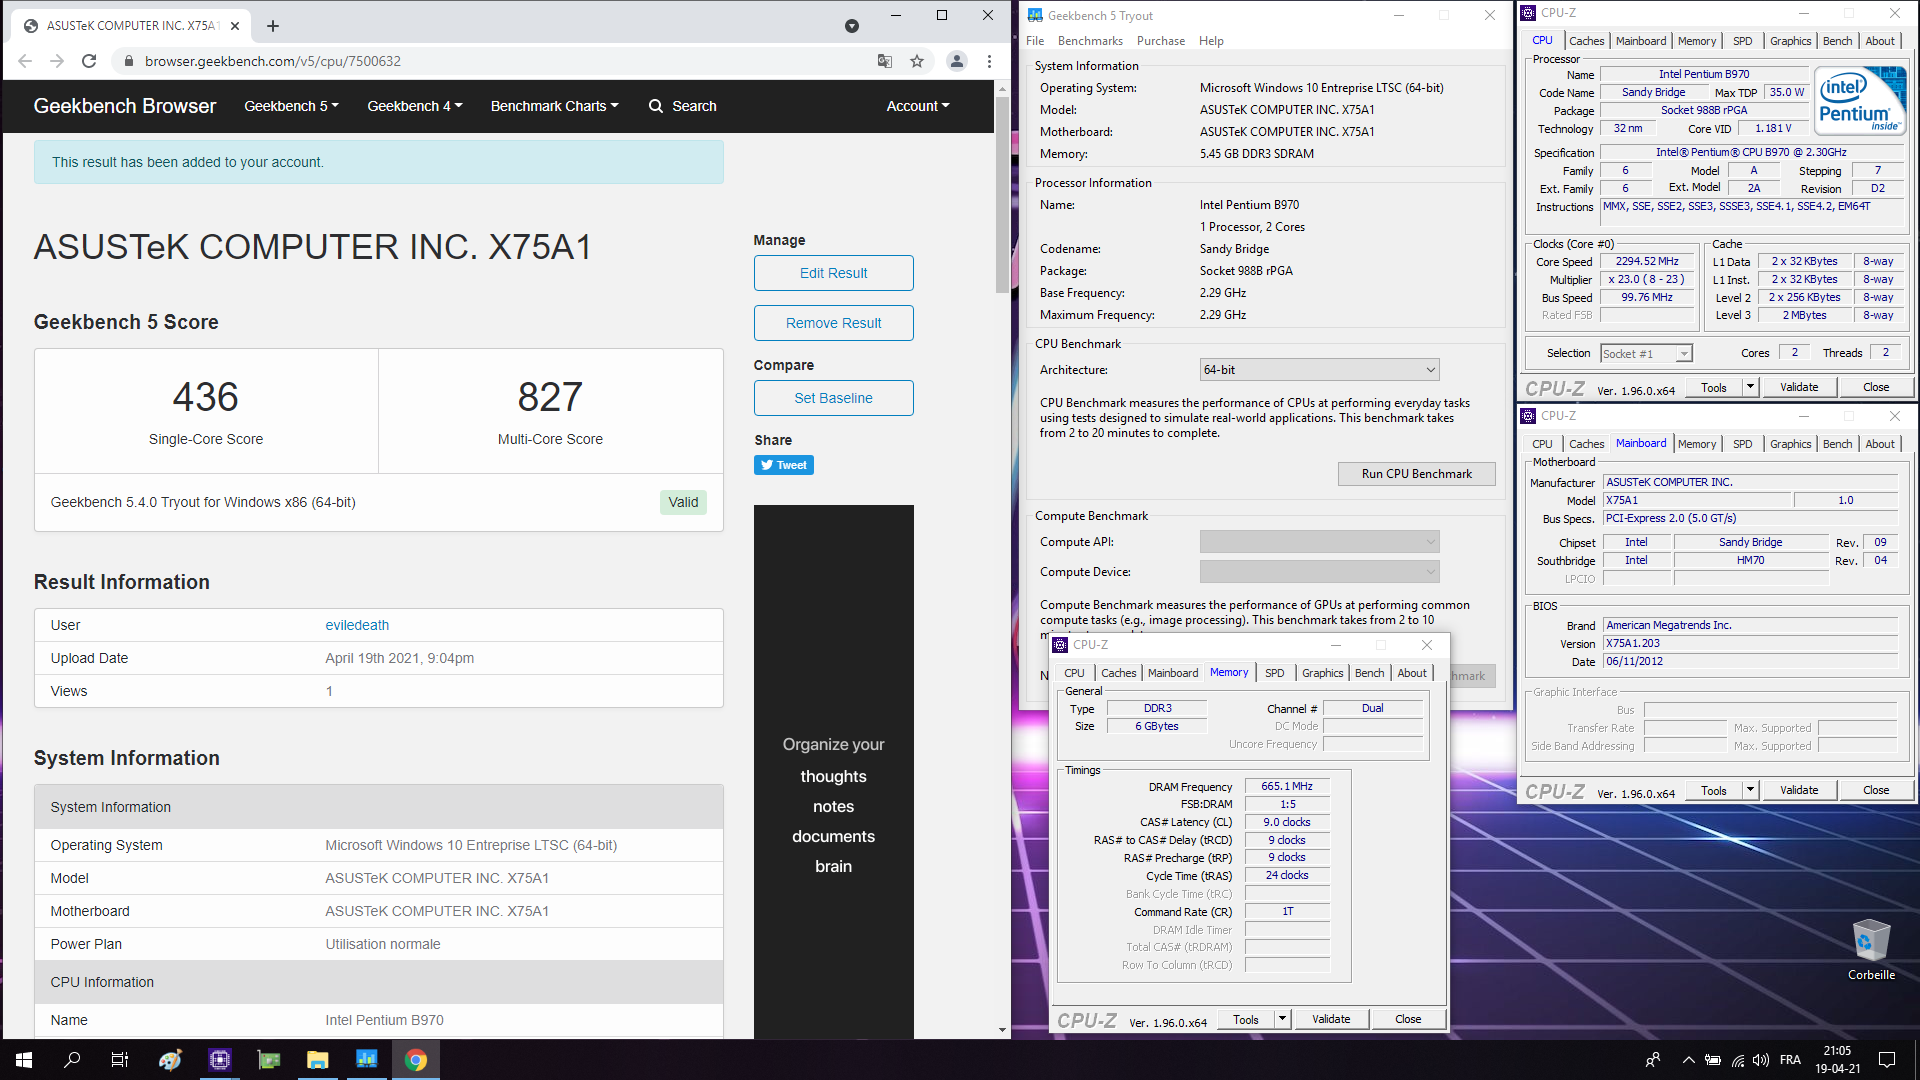Set this result as Baseline
The height and width of the screenshot is (1080, 1920).
click(834, 398)
